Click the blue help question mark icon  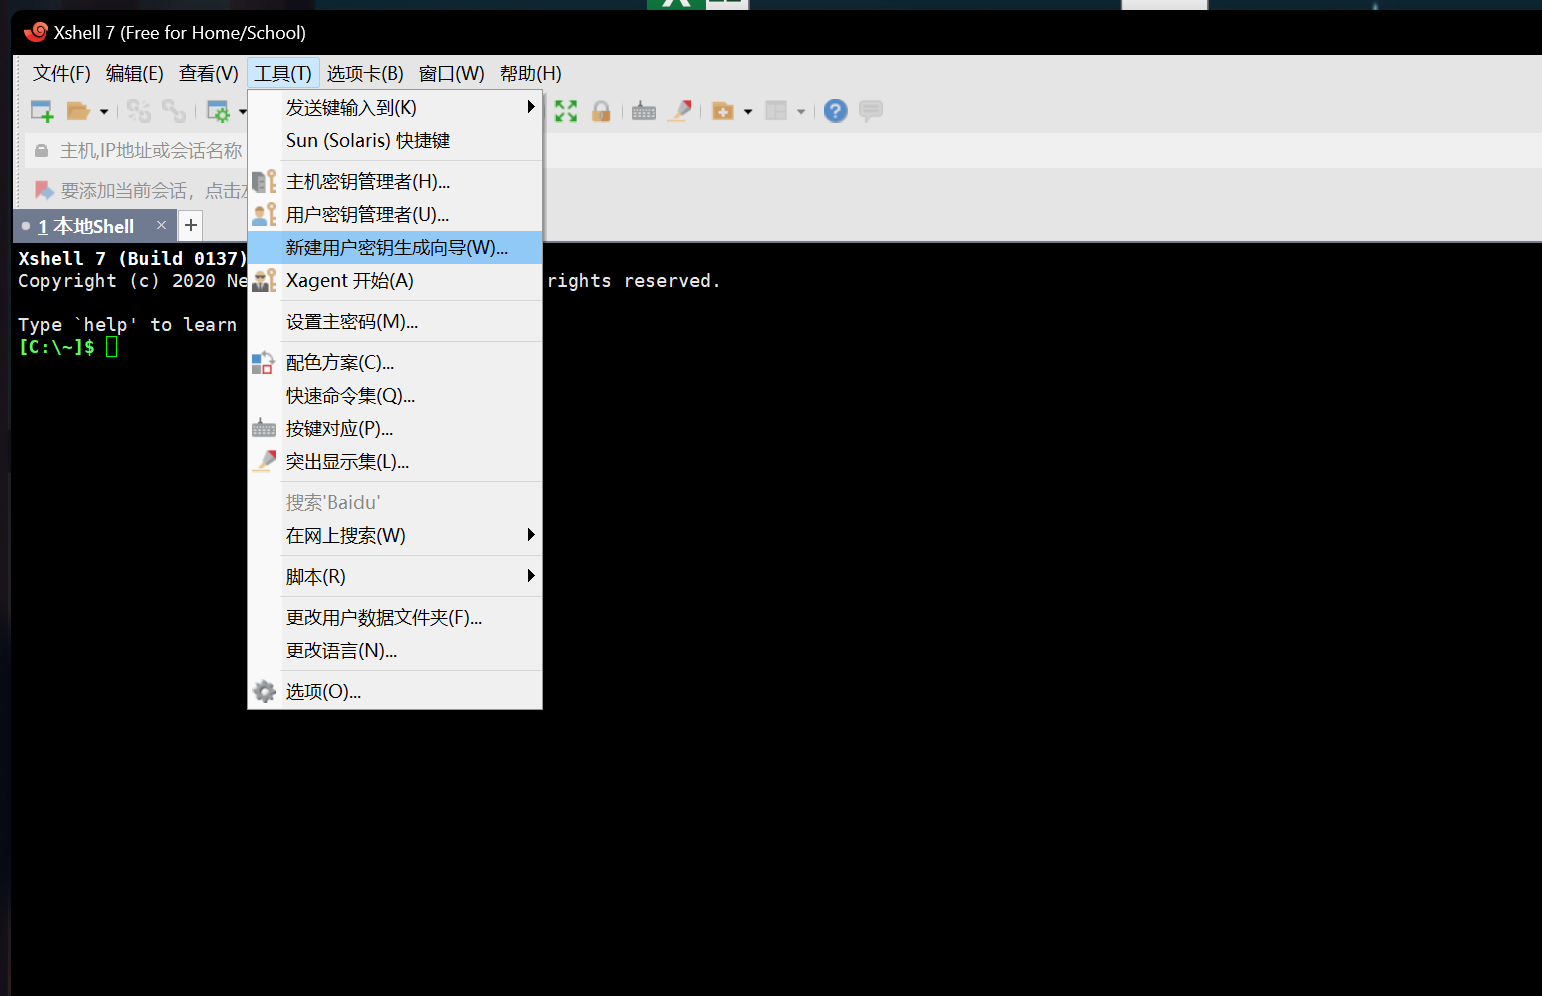[836, 111]
